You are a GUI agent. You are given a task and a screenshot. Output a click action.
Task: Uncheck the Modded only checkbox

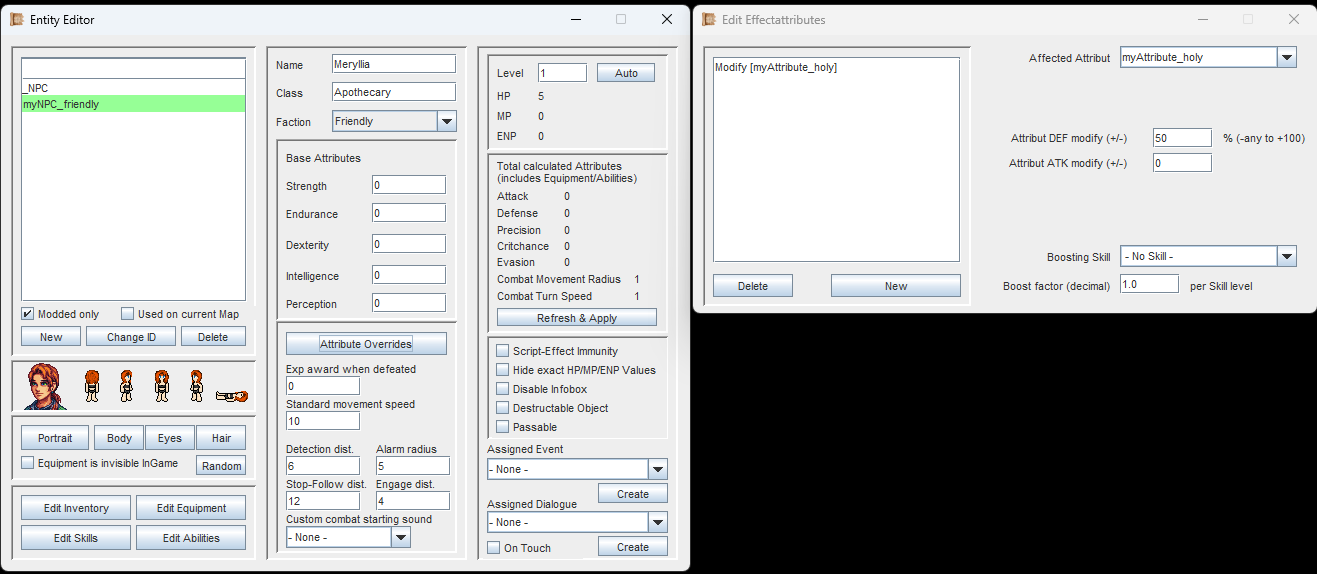tap(28, 314)
